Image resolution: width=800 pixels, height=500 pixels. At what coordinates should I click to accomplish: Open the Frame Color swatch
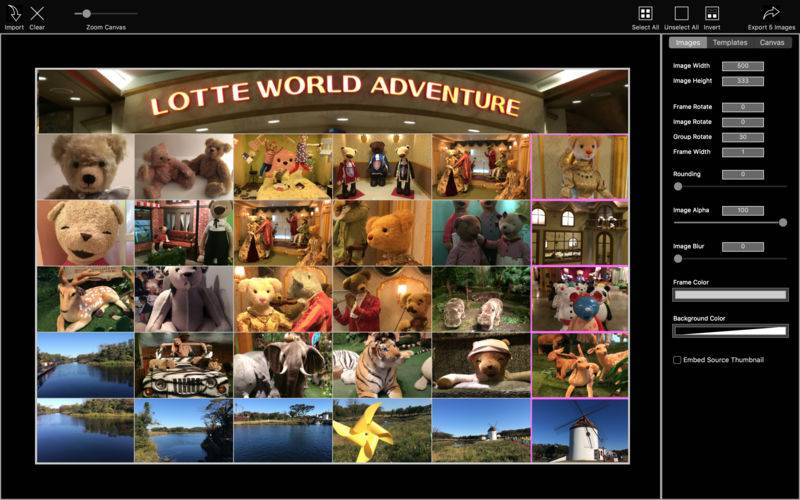pyautogui.click(x=730, y=294)
